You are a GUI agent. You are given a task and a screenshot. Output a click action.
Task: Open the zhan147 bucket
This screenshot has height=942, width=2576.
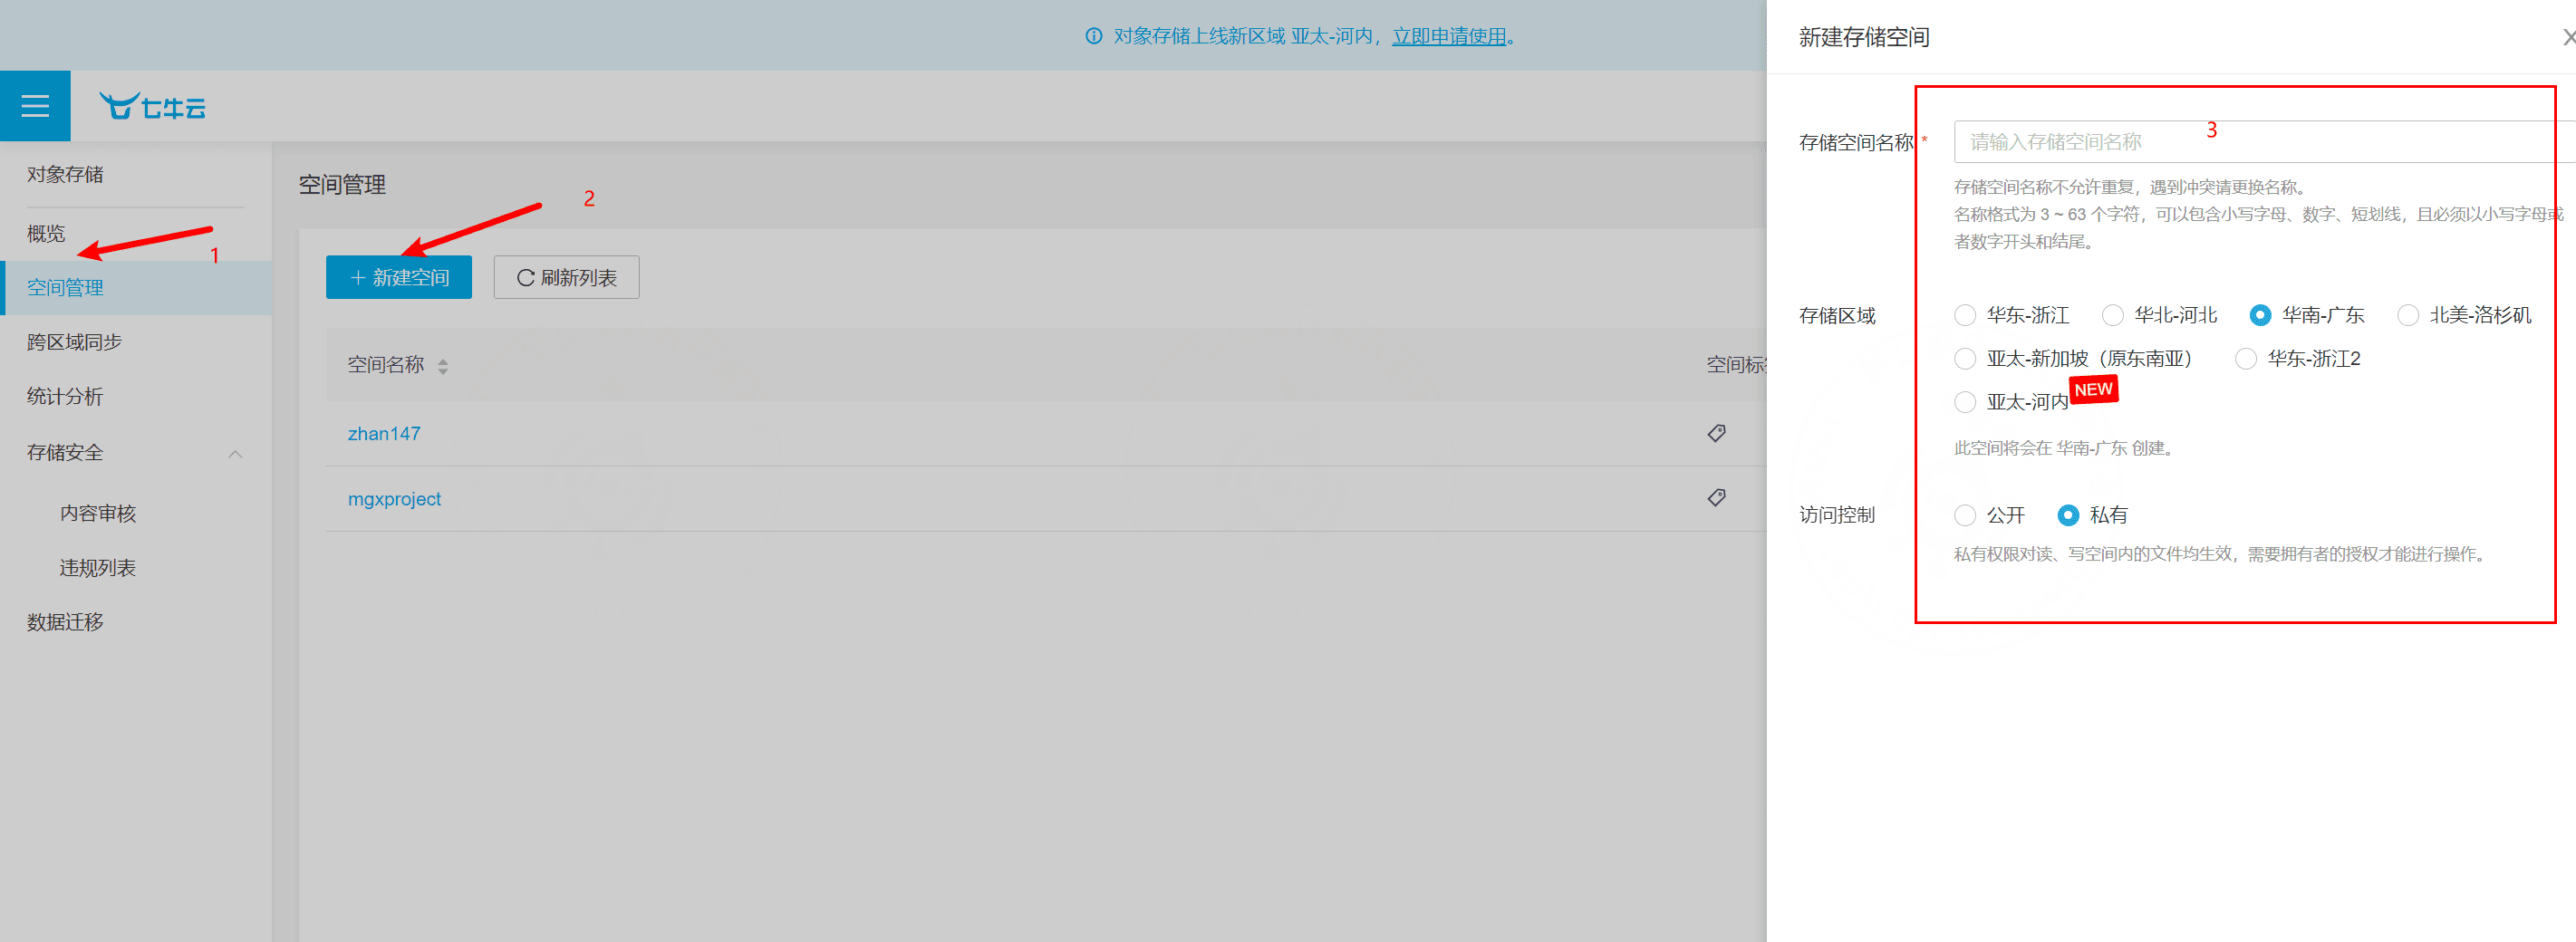pos(384,434)
